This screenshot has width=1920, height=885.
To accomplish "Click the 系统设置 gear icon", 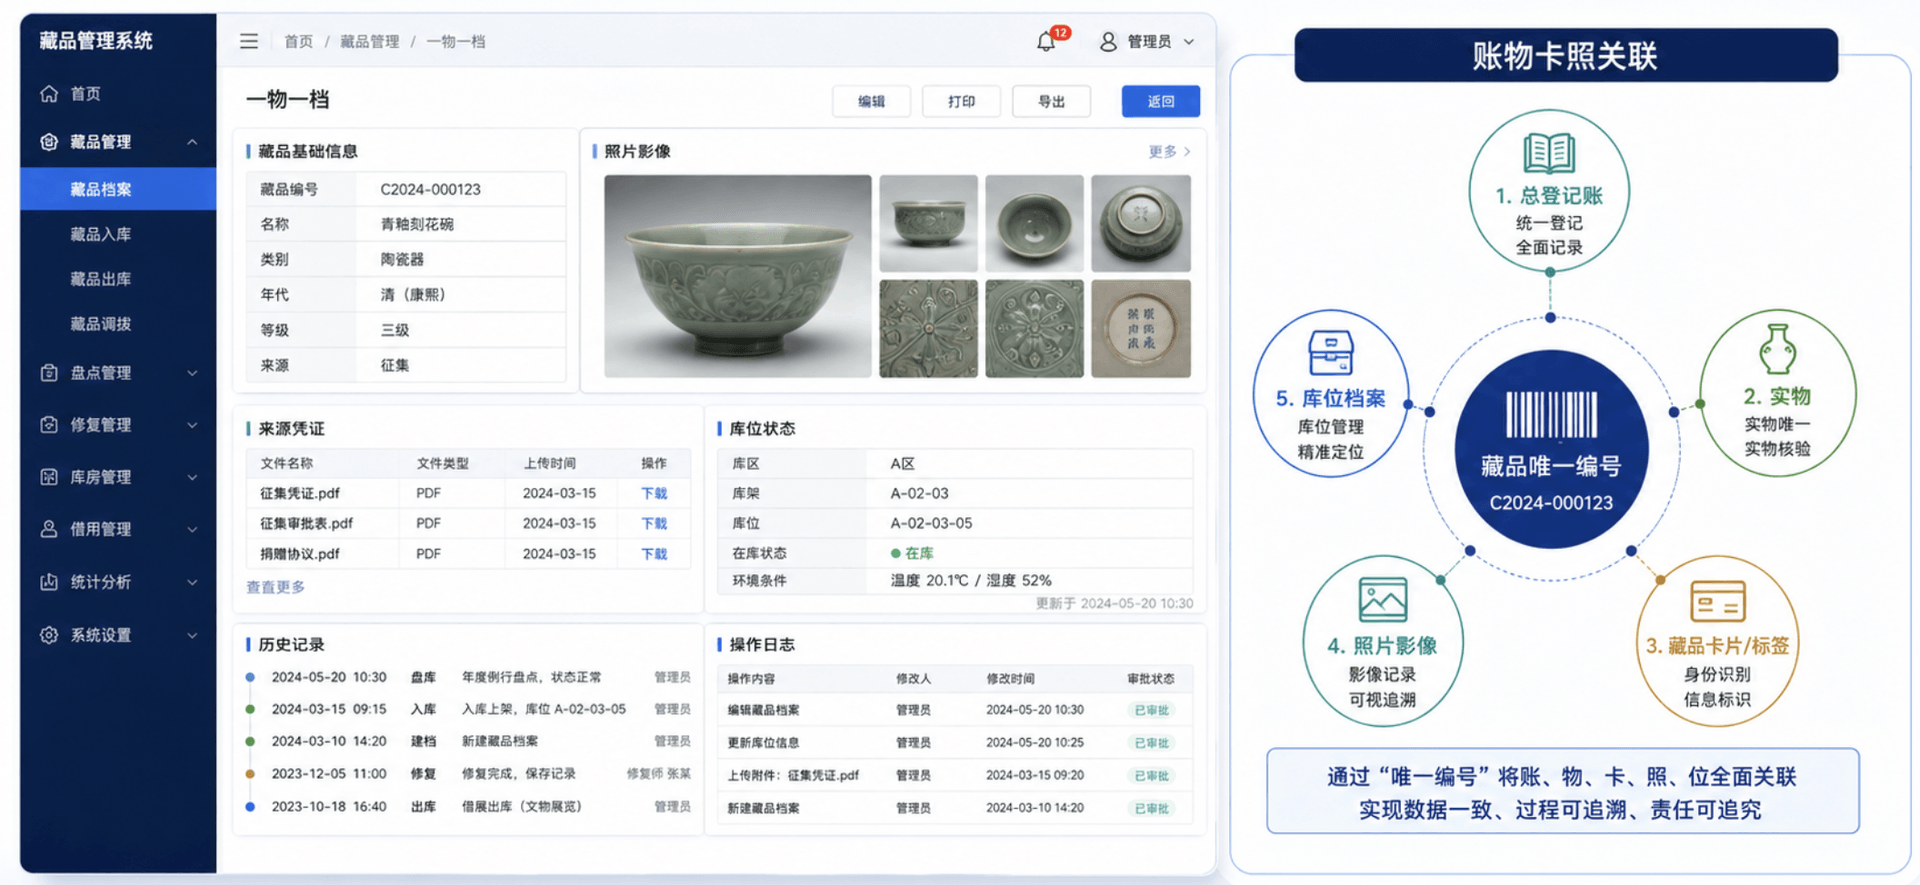I will point(49,635).
